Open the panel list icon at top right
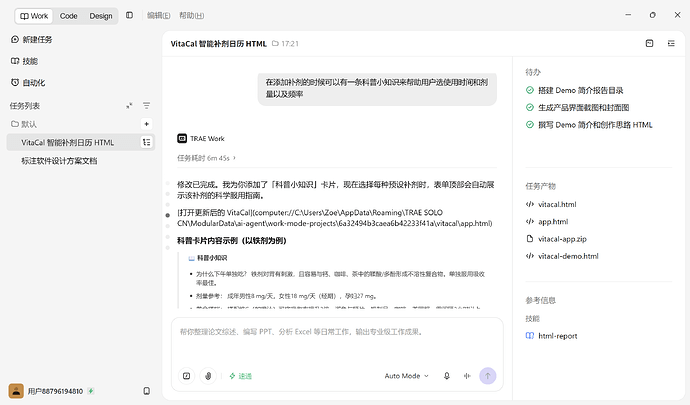Image resolution: width=690 pixels, height=405 pixels. [671, 43]
